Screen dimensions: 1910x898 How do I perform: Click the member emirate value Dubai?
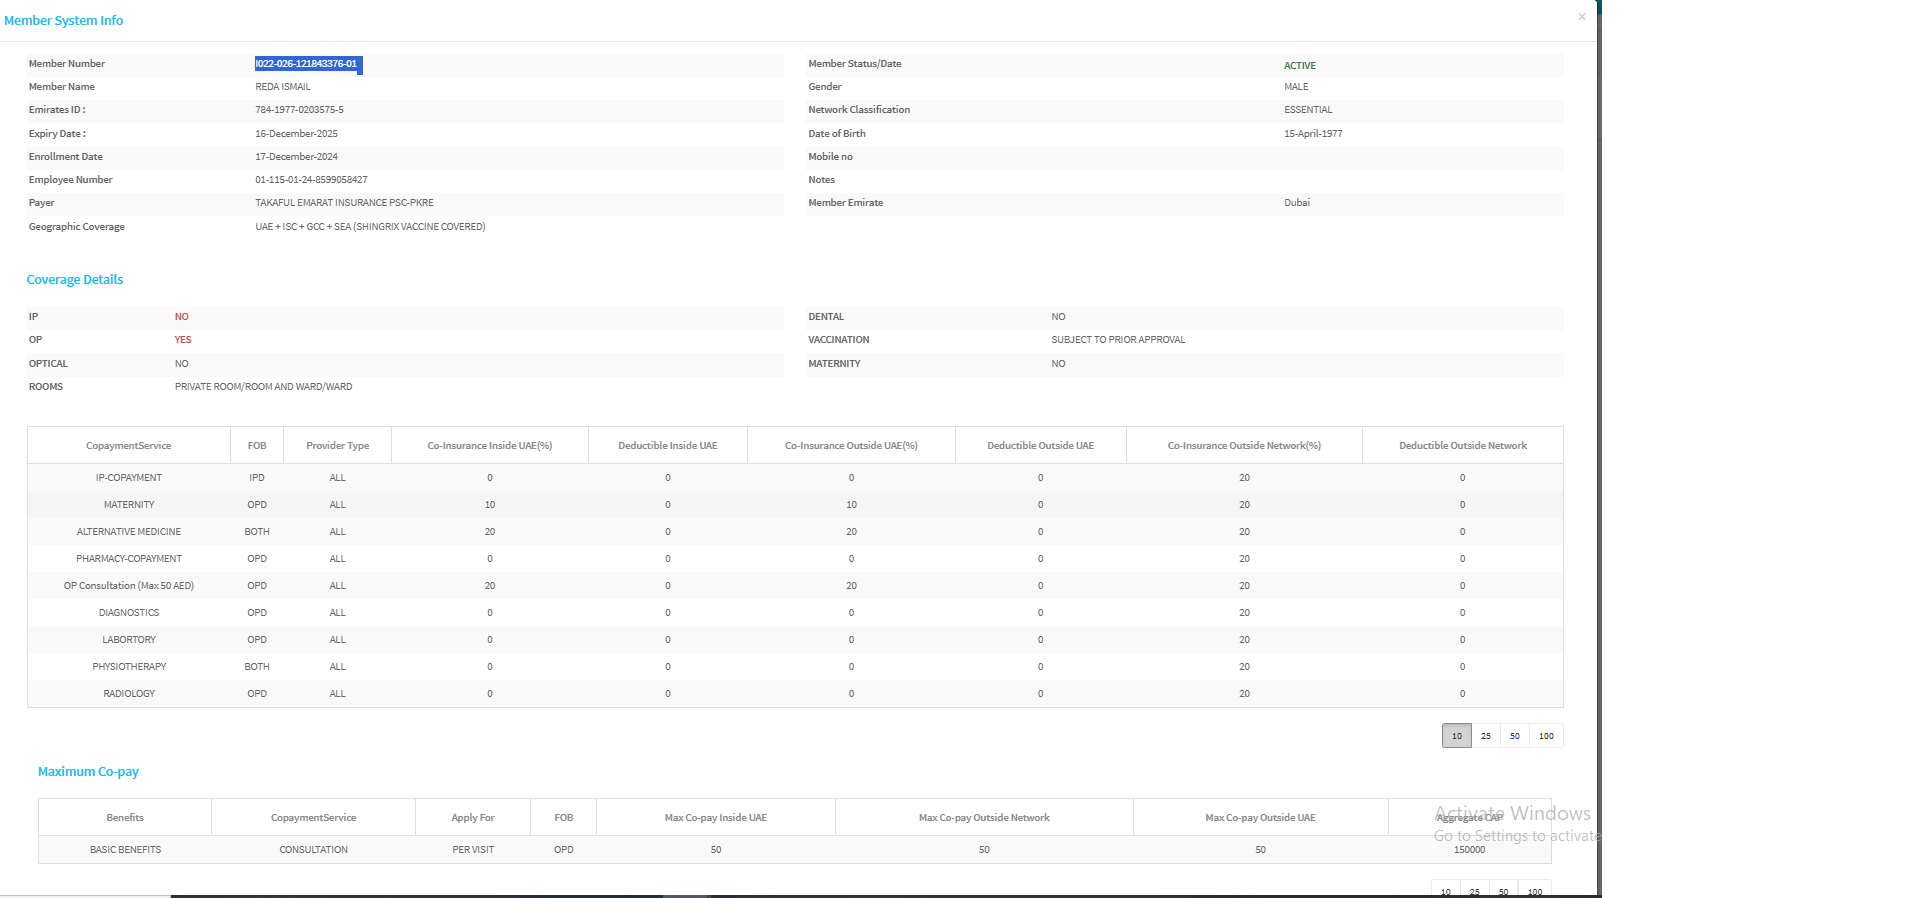click(x=1297, y=203)
